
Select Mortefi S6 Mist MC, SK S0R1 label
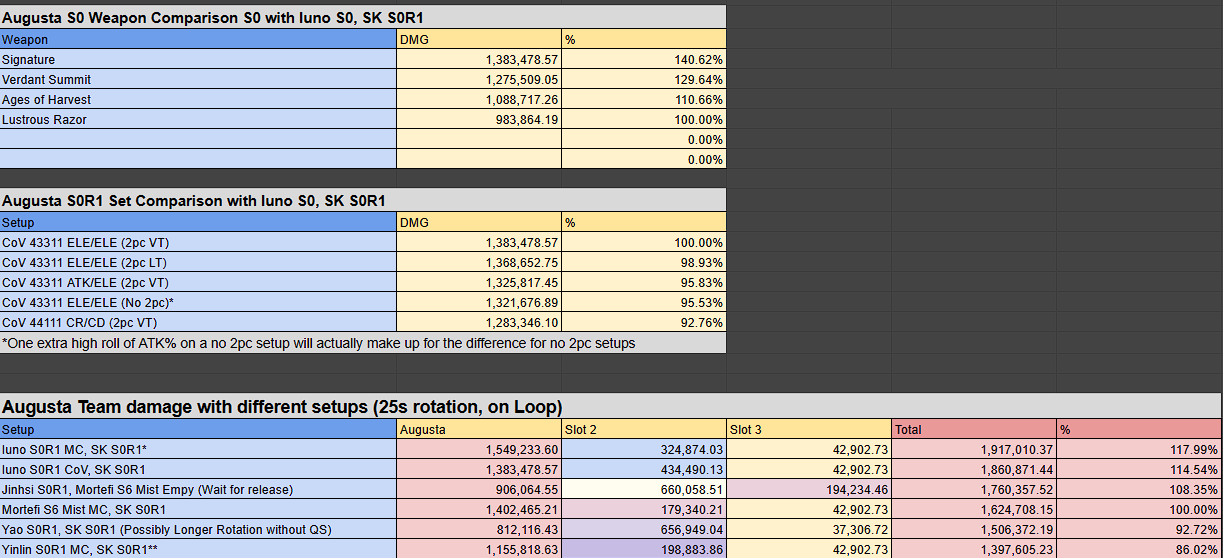(198, 510)
